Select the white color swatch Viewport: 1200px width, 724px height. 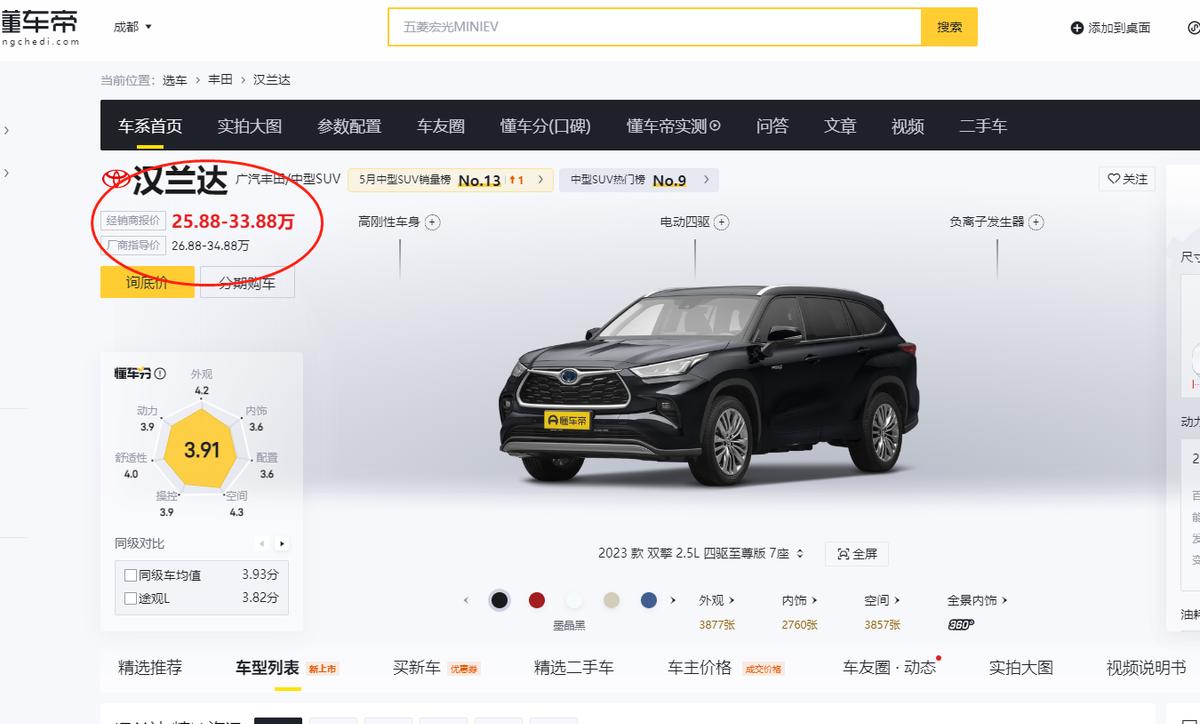574,600
